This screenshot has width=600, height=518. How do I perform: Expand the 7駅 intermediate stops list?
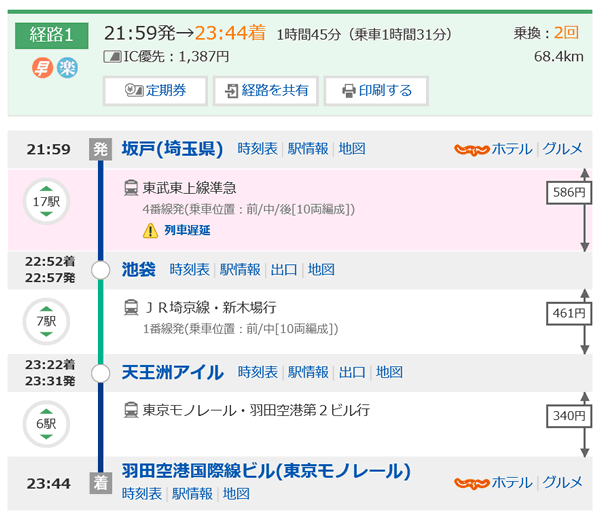point(46,321)
